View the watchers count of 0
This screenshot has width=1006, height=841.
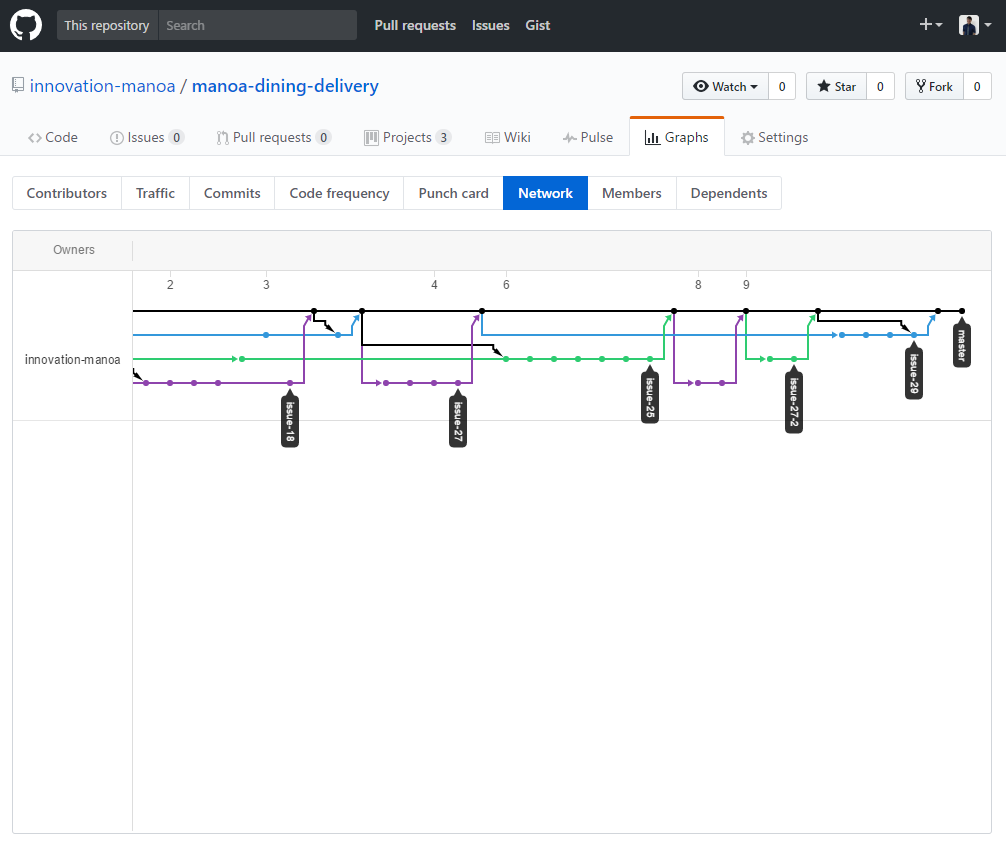(x=782, y=87)
